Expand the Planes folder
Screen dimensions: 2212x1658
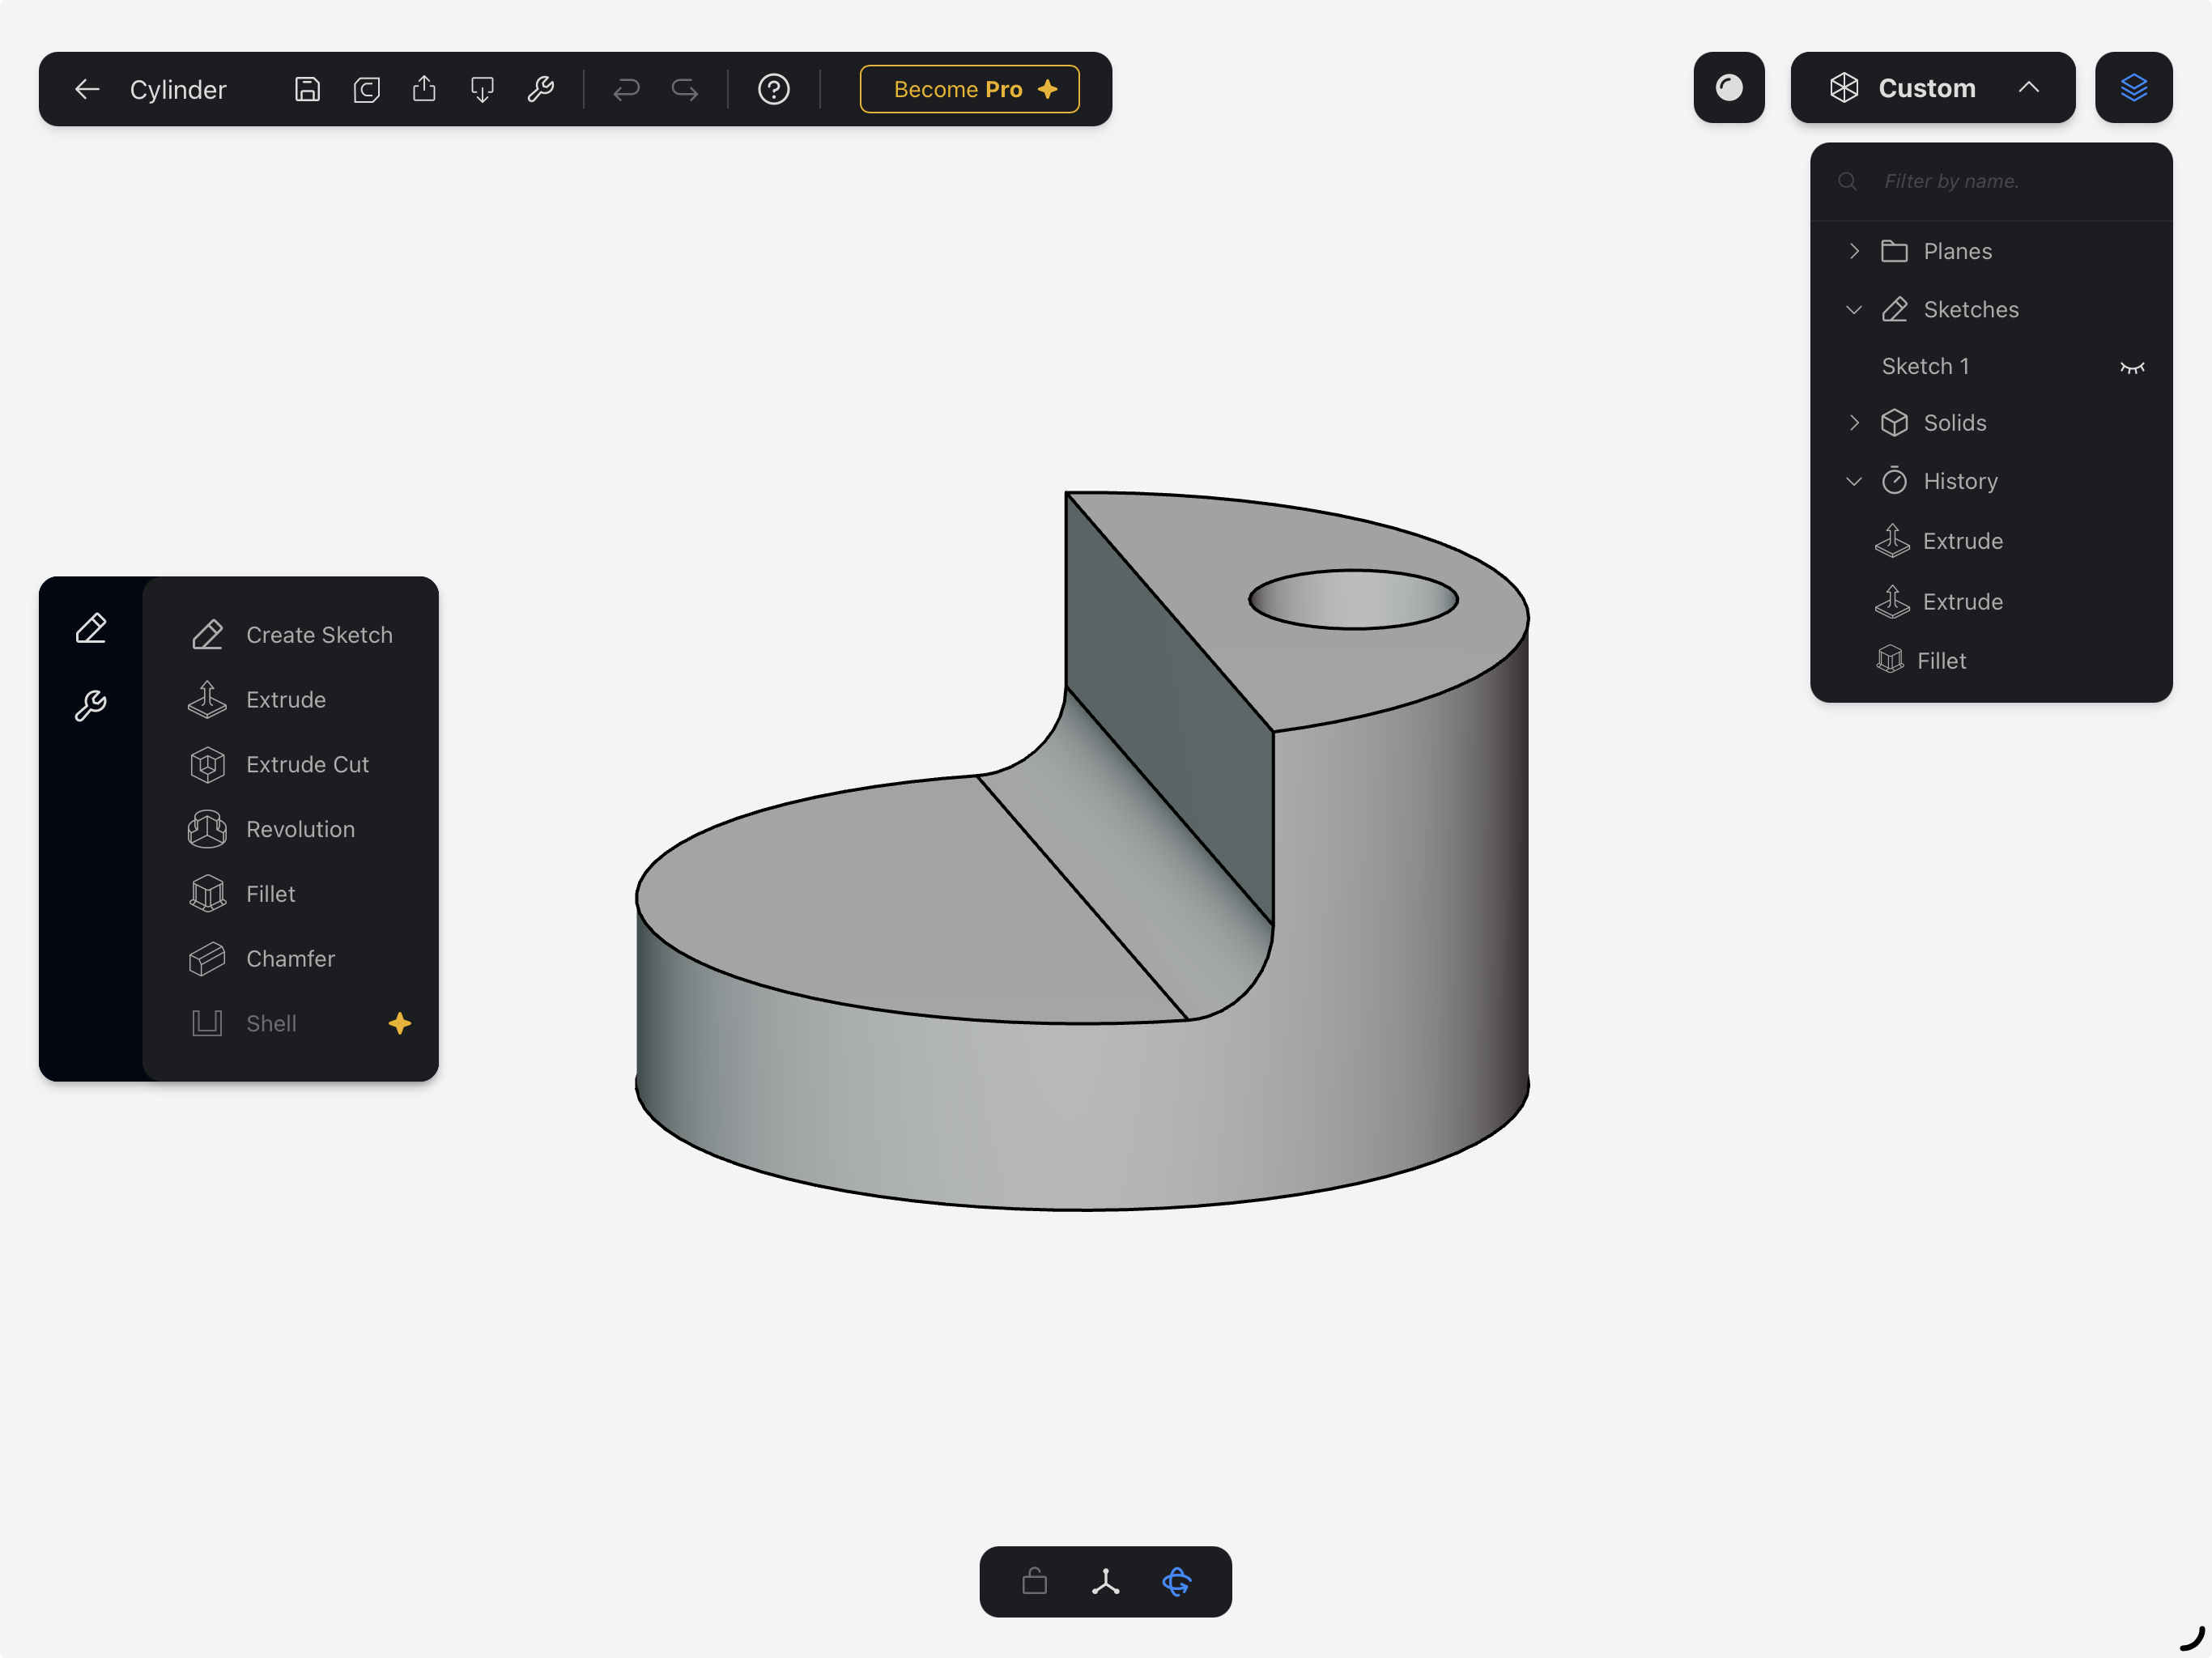pos(1855,251)
